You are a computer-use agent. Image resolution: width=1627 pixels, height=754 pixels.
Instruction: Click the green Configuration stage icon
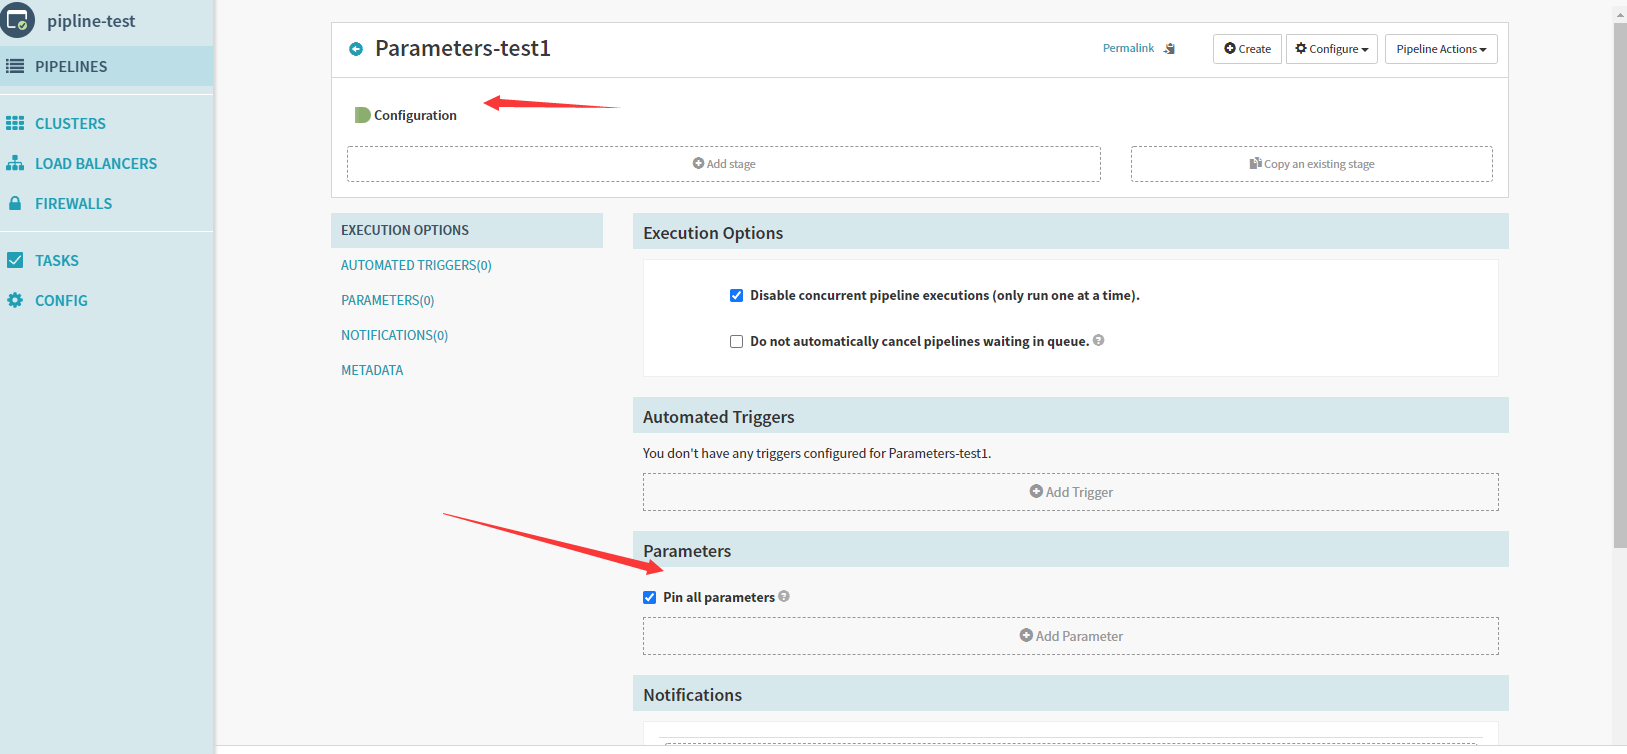(362, 115)
